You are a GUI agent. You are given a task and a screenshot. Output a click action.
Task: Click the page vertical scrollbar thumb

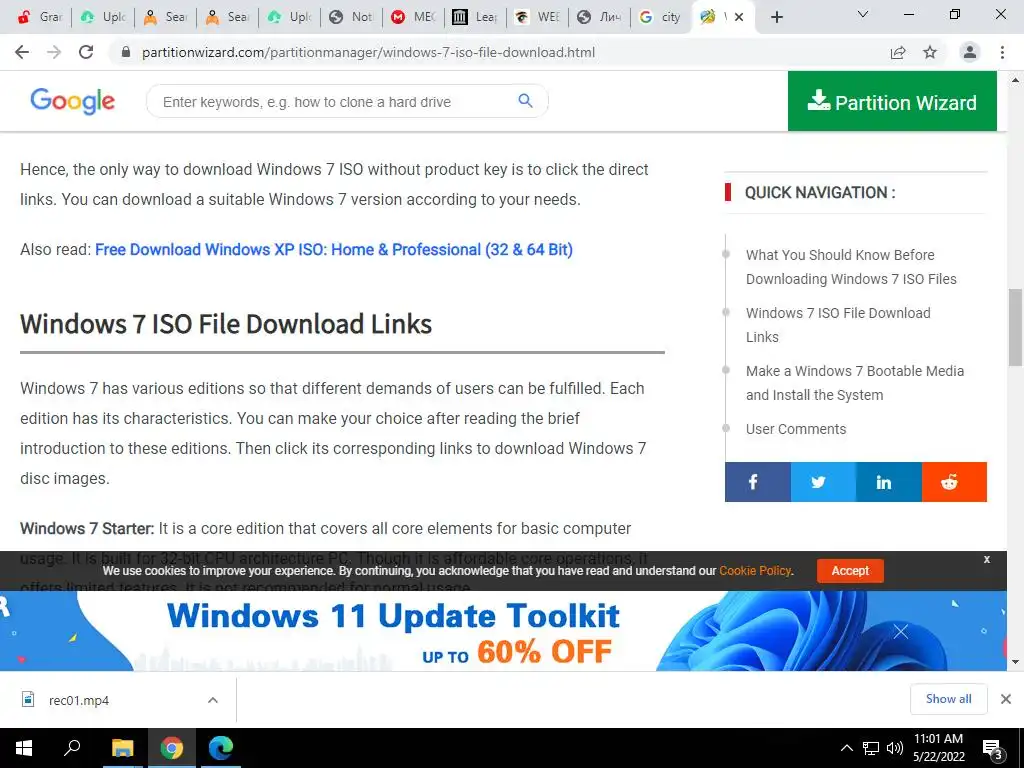click(1015, 327)
